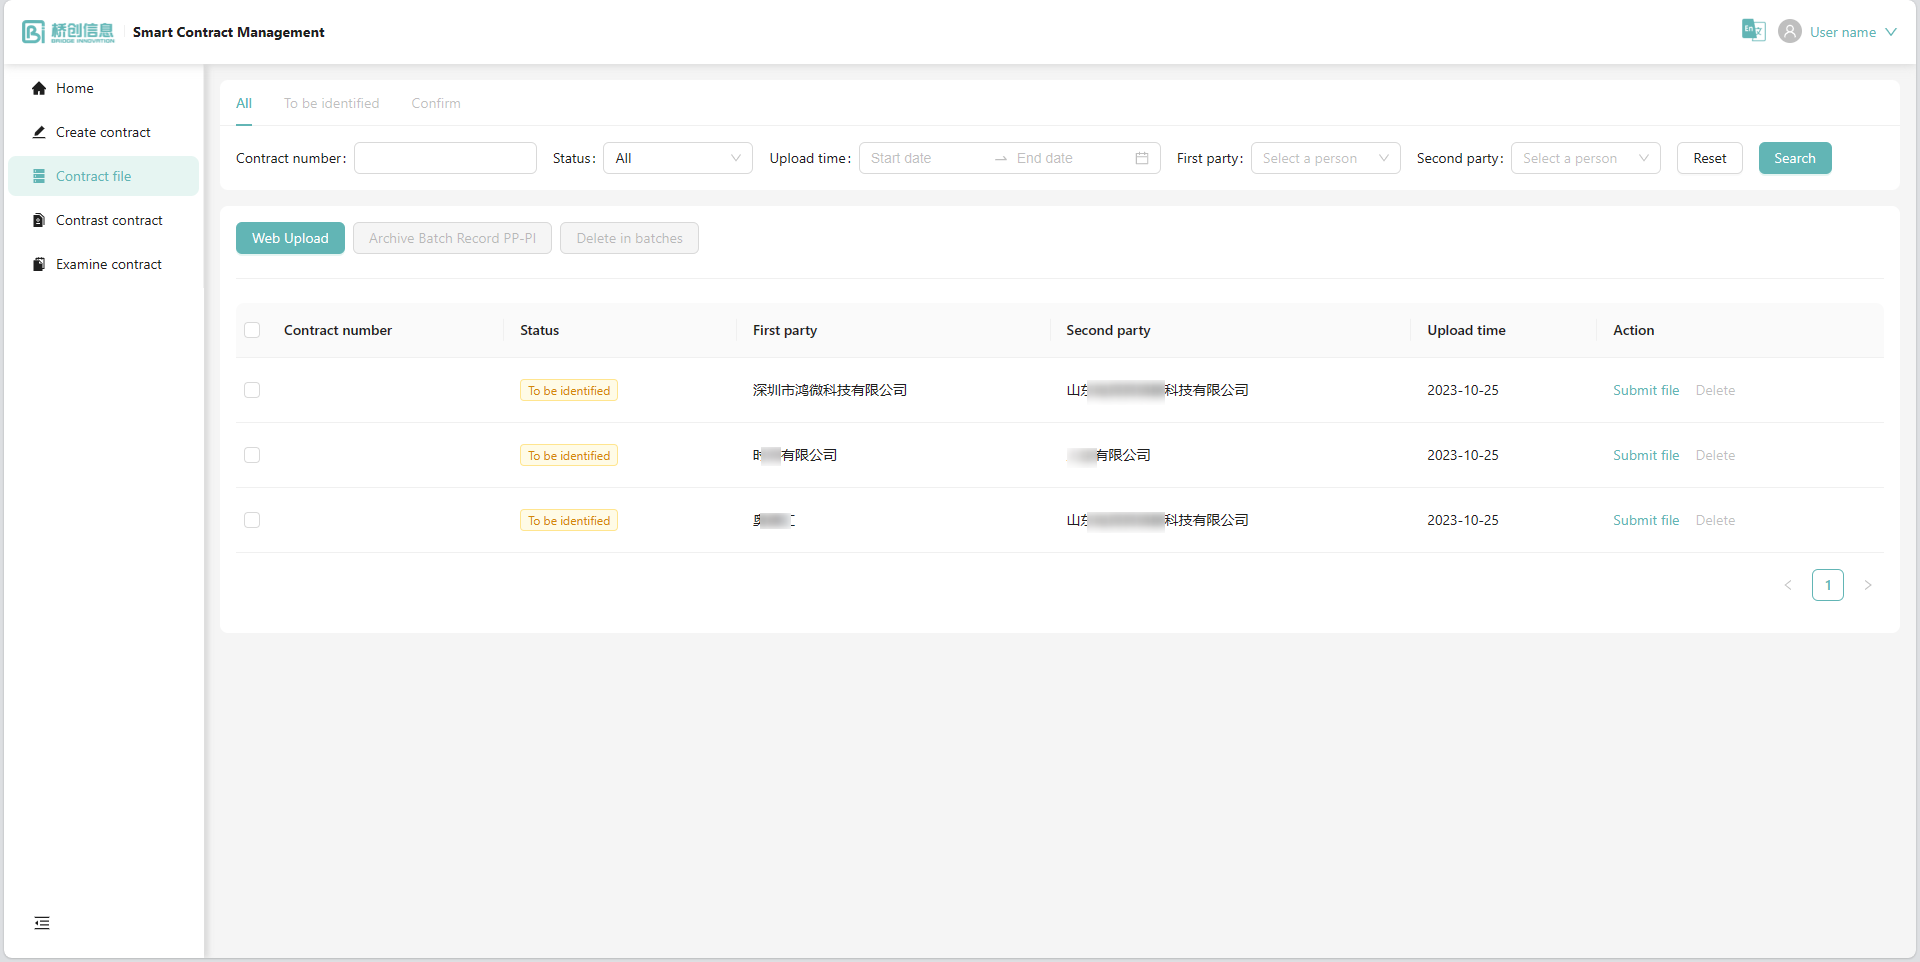
Task: Check the third contract row checkbox
Action: (x=252, y=520)
